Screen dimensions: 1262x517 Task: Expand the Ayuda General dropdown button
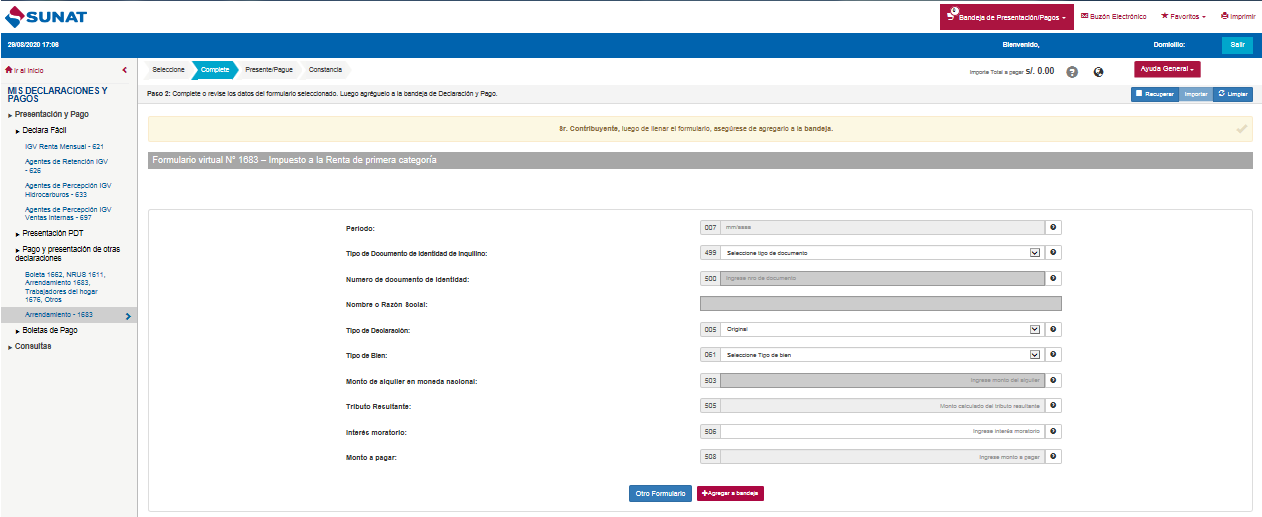1167,69
